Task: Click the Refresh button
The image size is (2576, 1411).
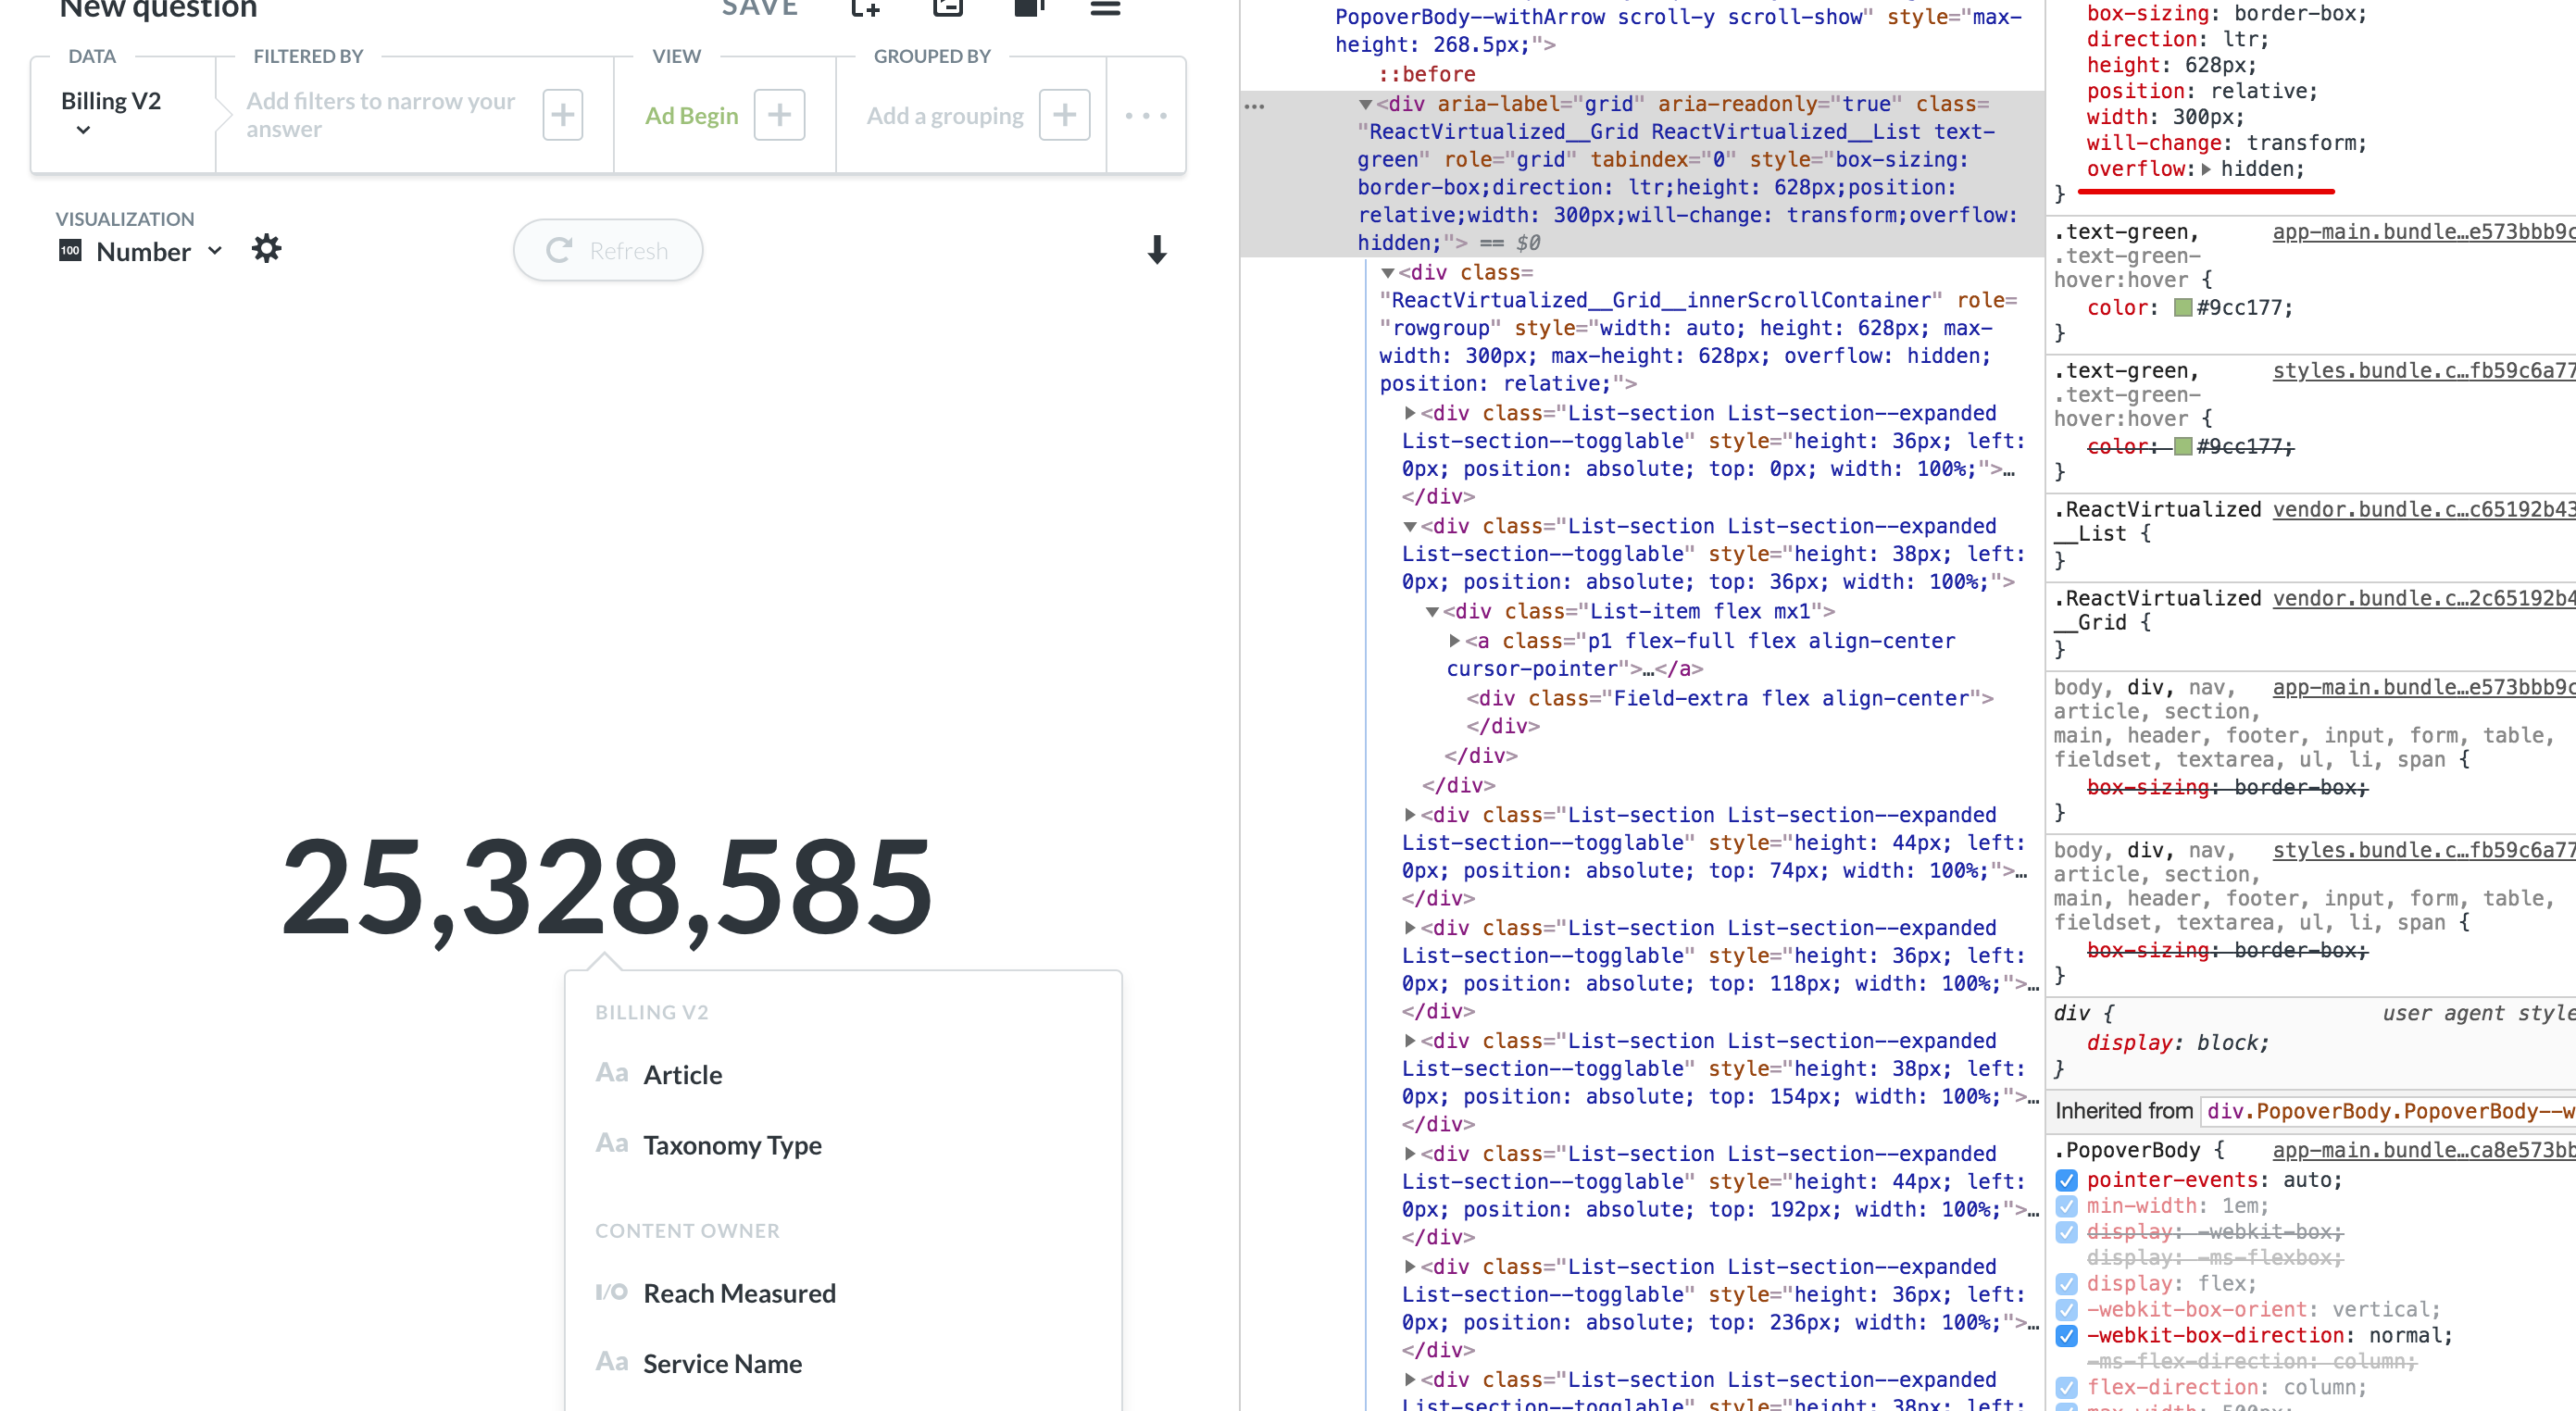Action: click(x=607, y=250)
